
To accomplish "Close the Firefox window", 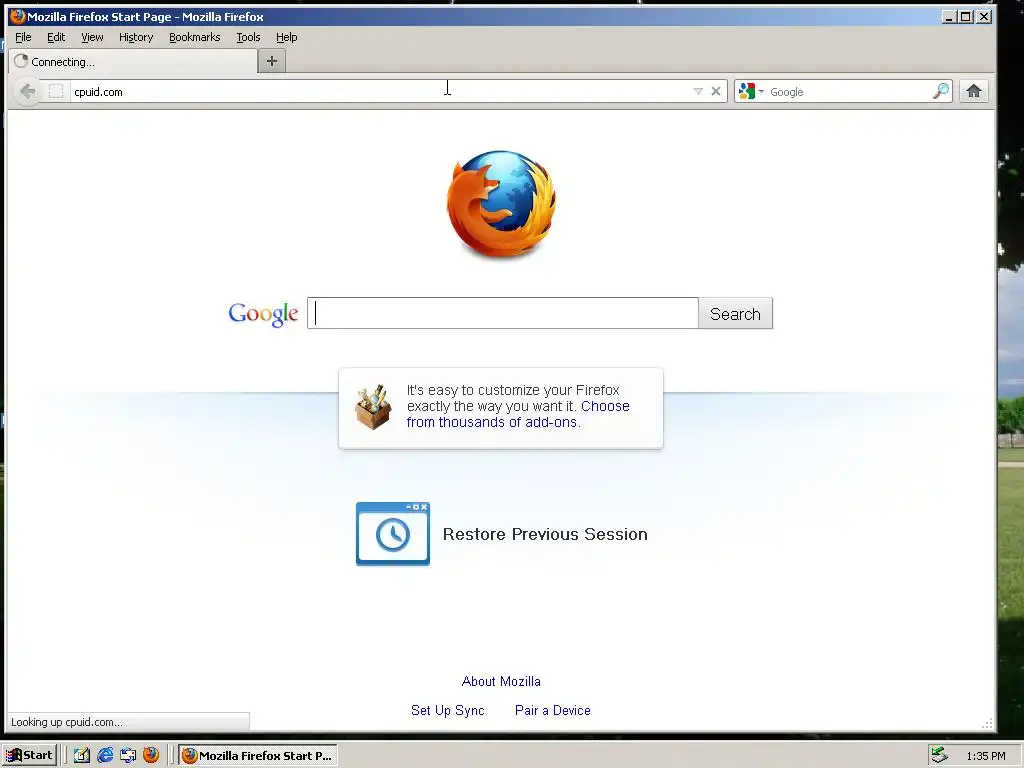I will (x=984, y=17).
